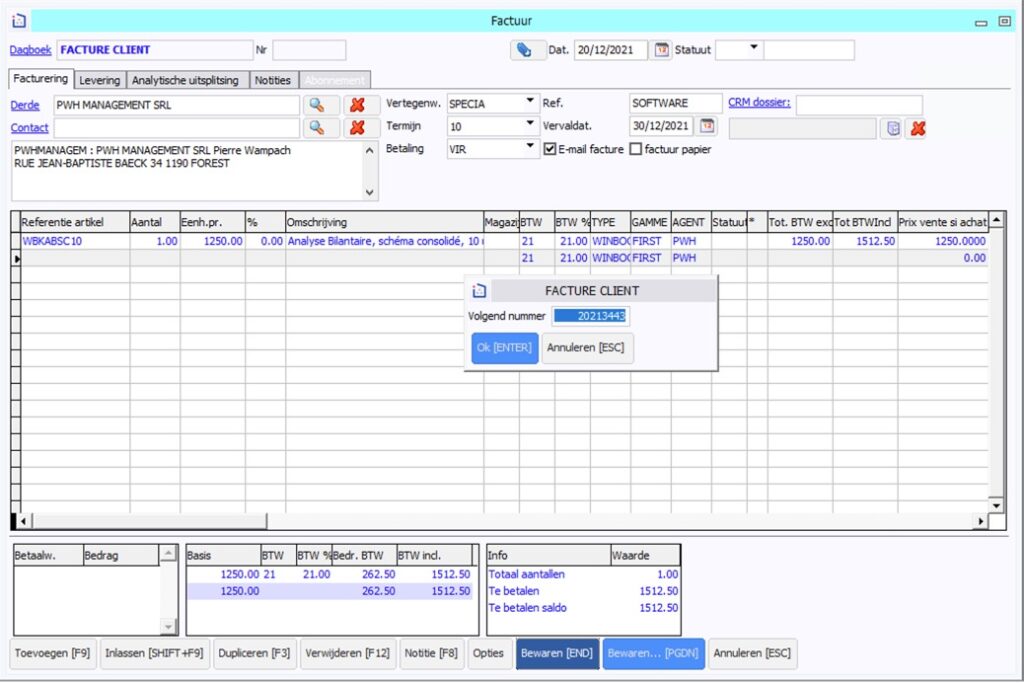Switch to the Facturering tab
The height and width of the screenshot is (683, 1024).
pyautogui.click(x=40, y=78)
